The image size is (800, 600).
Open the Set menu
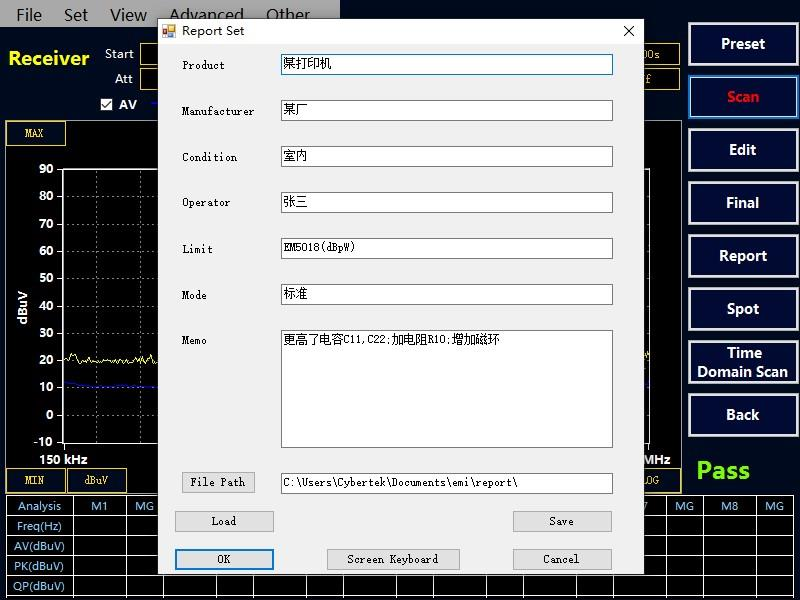(76, 15)
